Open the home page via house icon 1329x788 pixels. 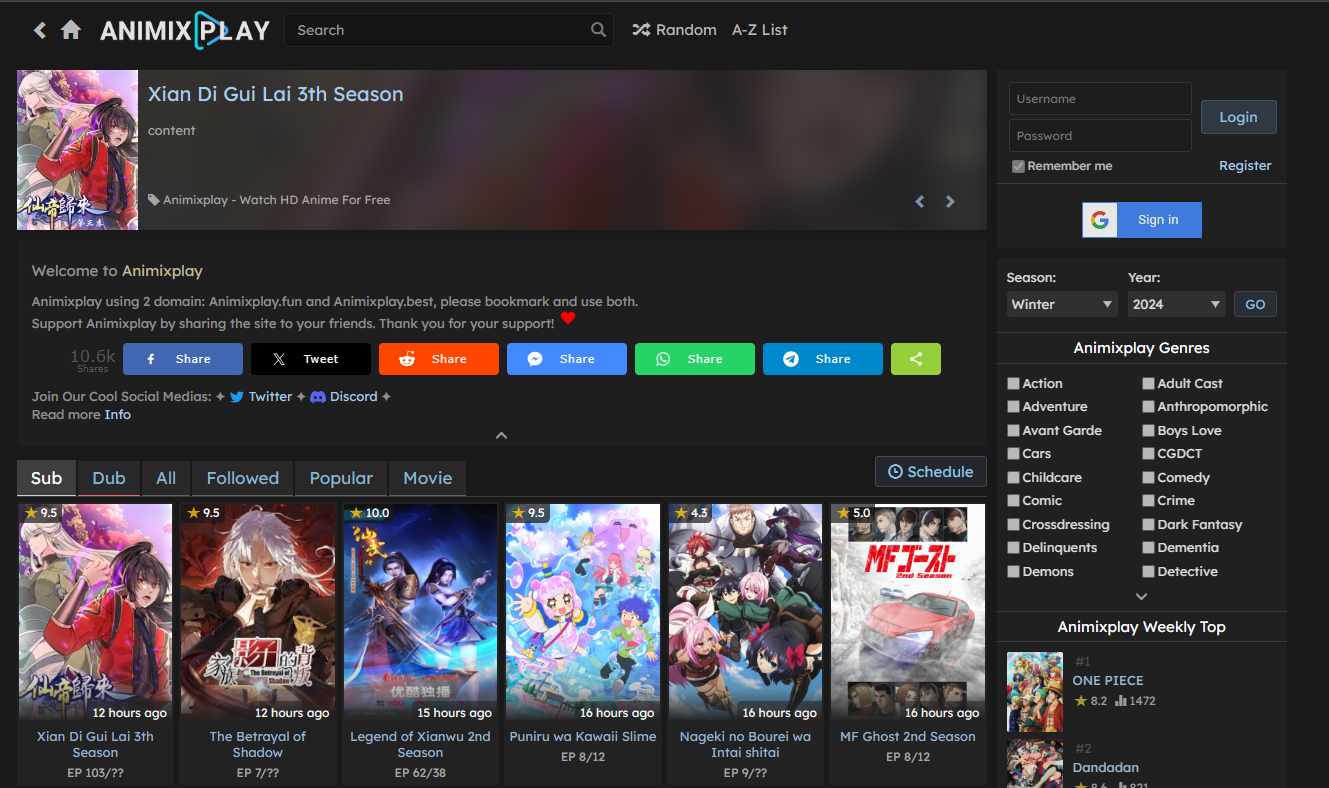71,30
